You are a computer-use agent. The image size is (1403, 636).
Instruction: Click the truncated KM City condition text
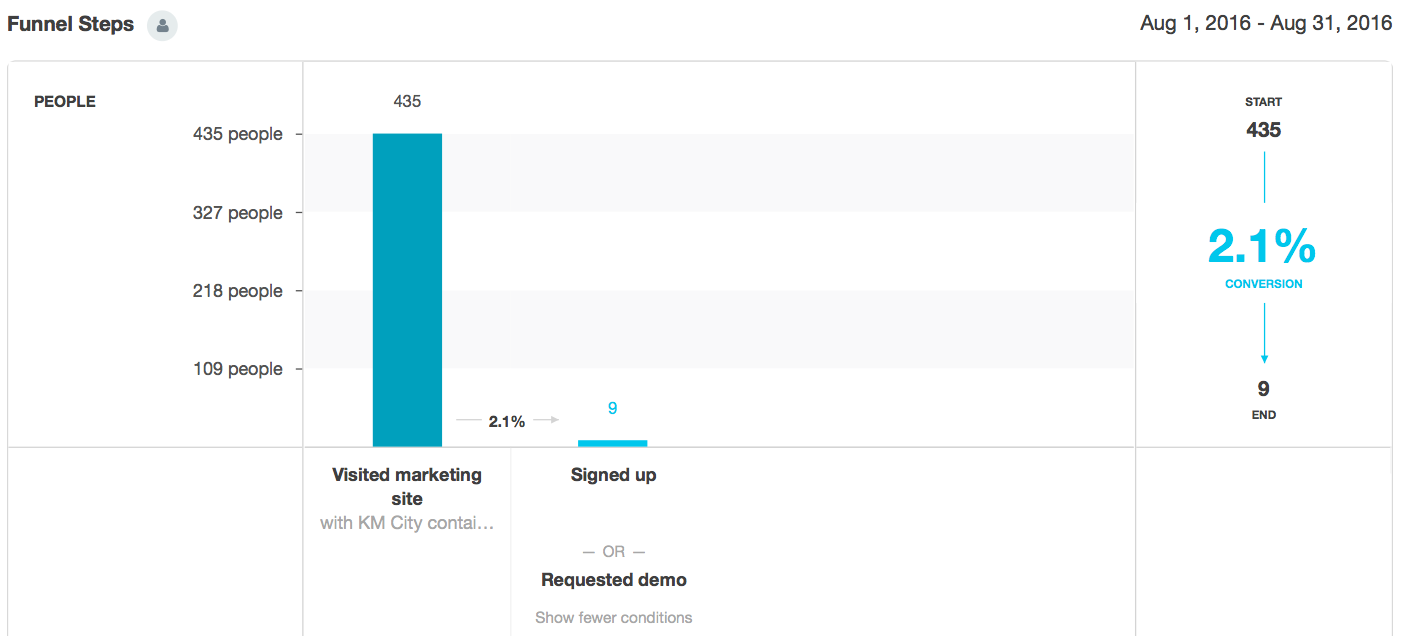click(x=407, y=523)
